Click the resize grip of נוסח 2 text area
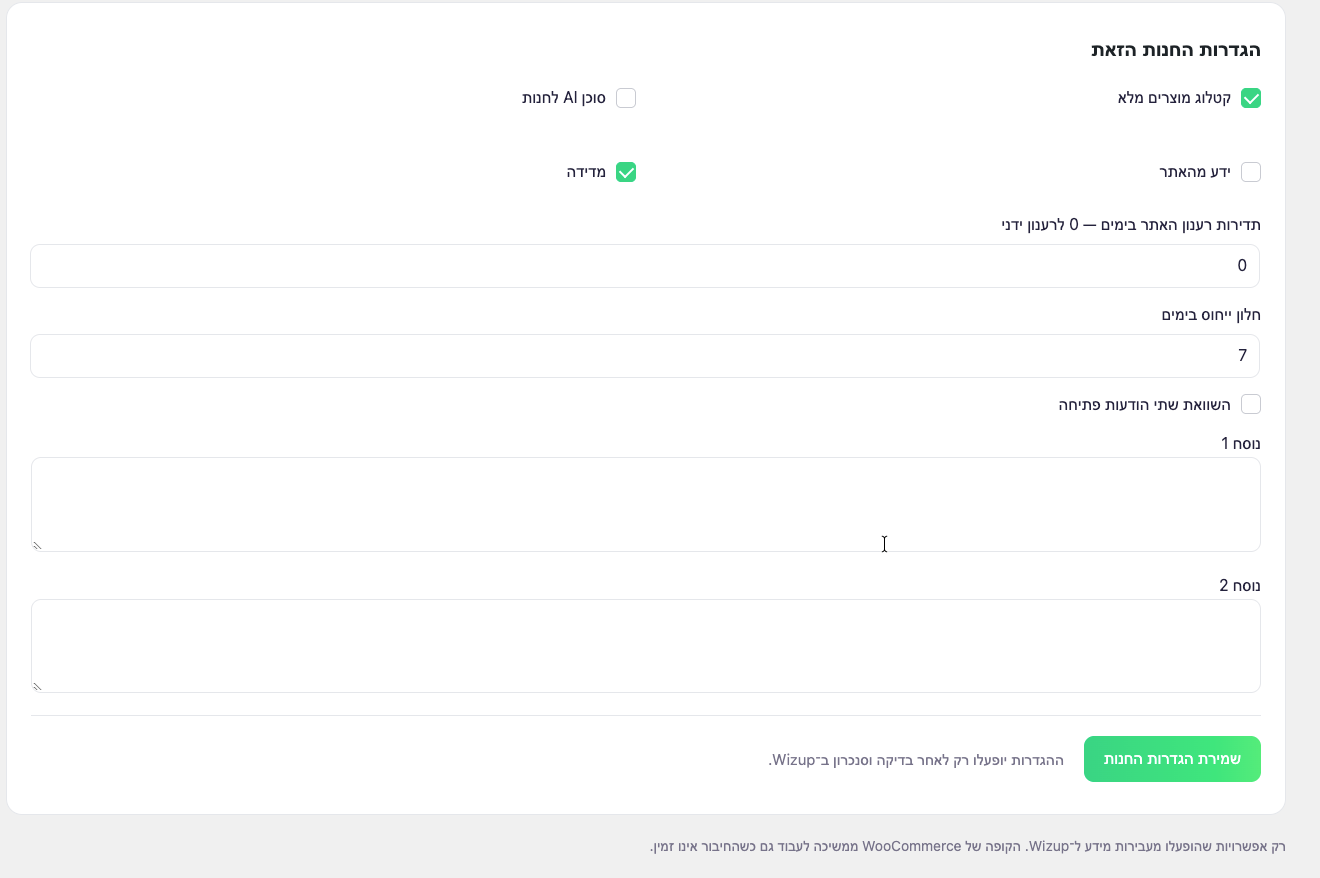The height and width of the screenshot is (878, 1320). [38, 686]
